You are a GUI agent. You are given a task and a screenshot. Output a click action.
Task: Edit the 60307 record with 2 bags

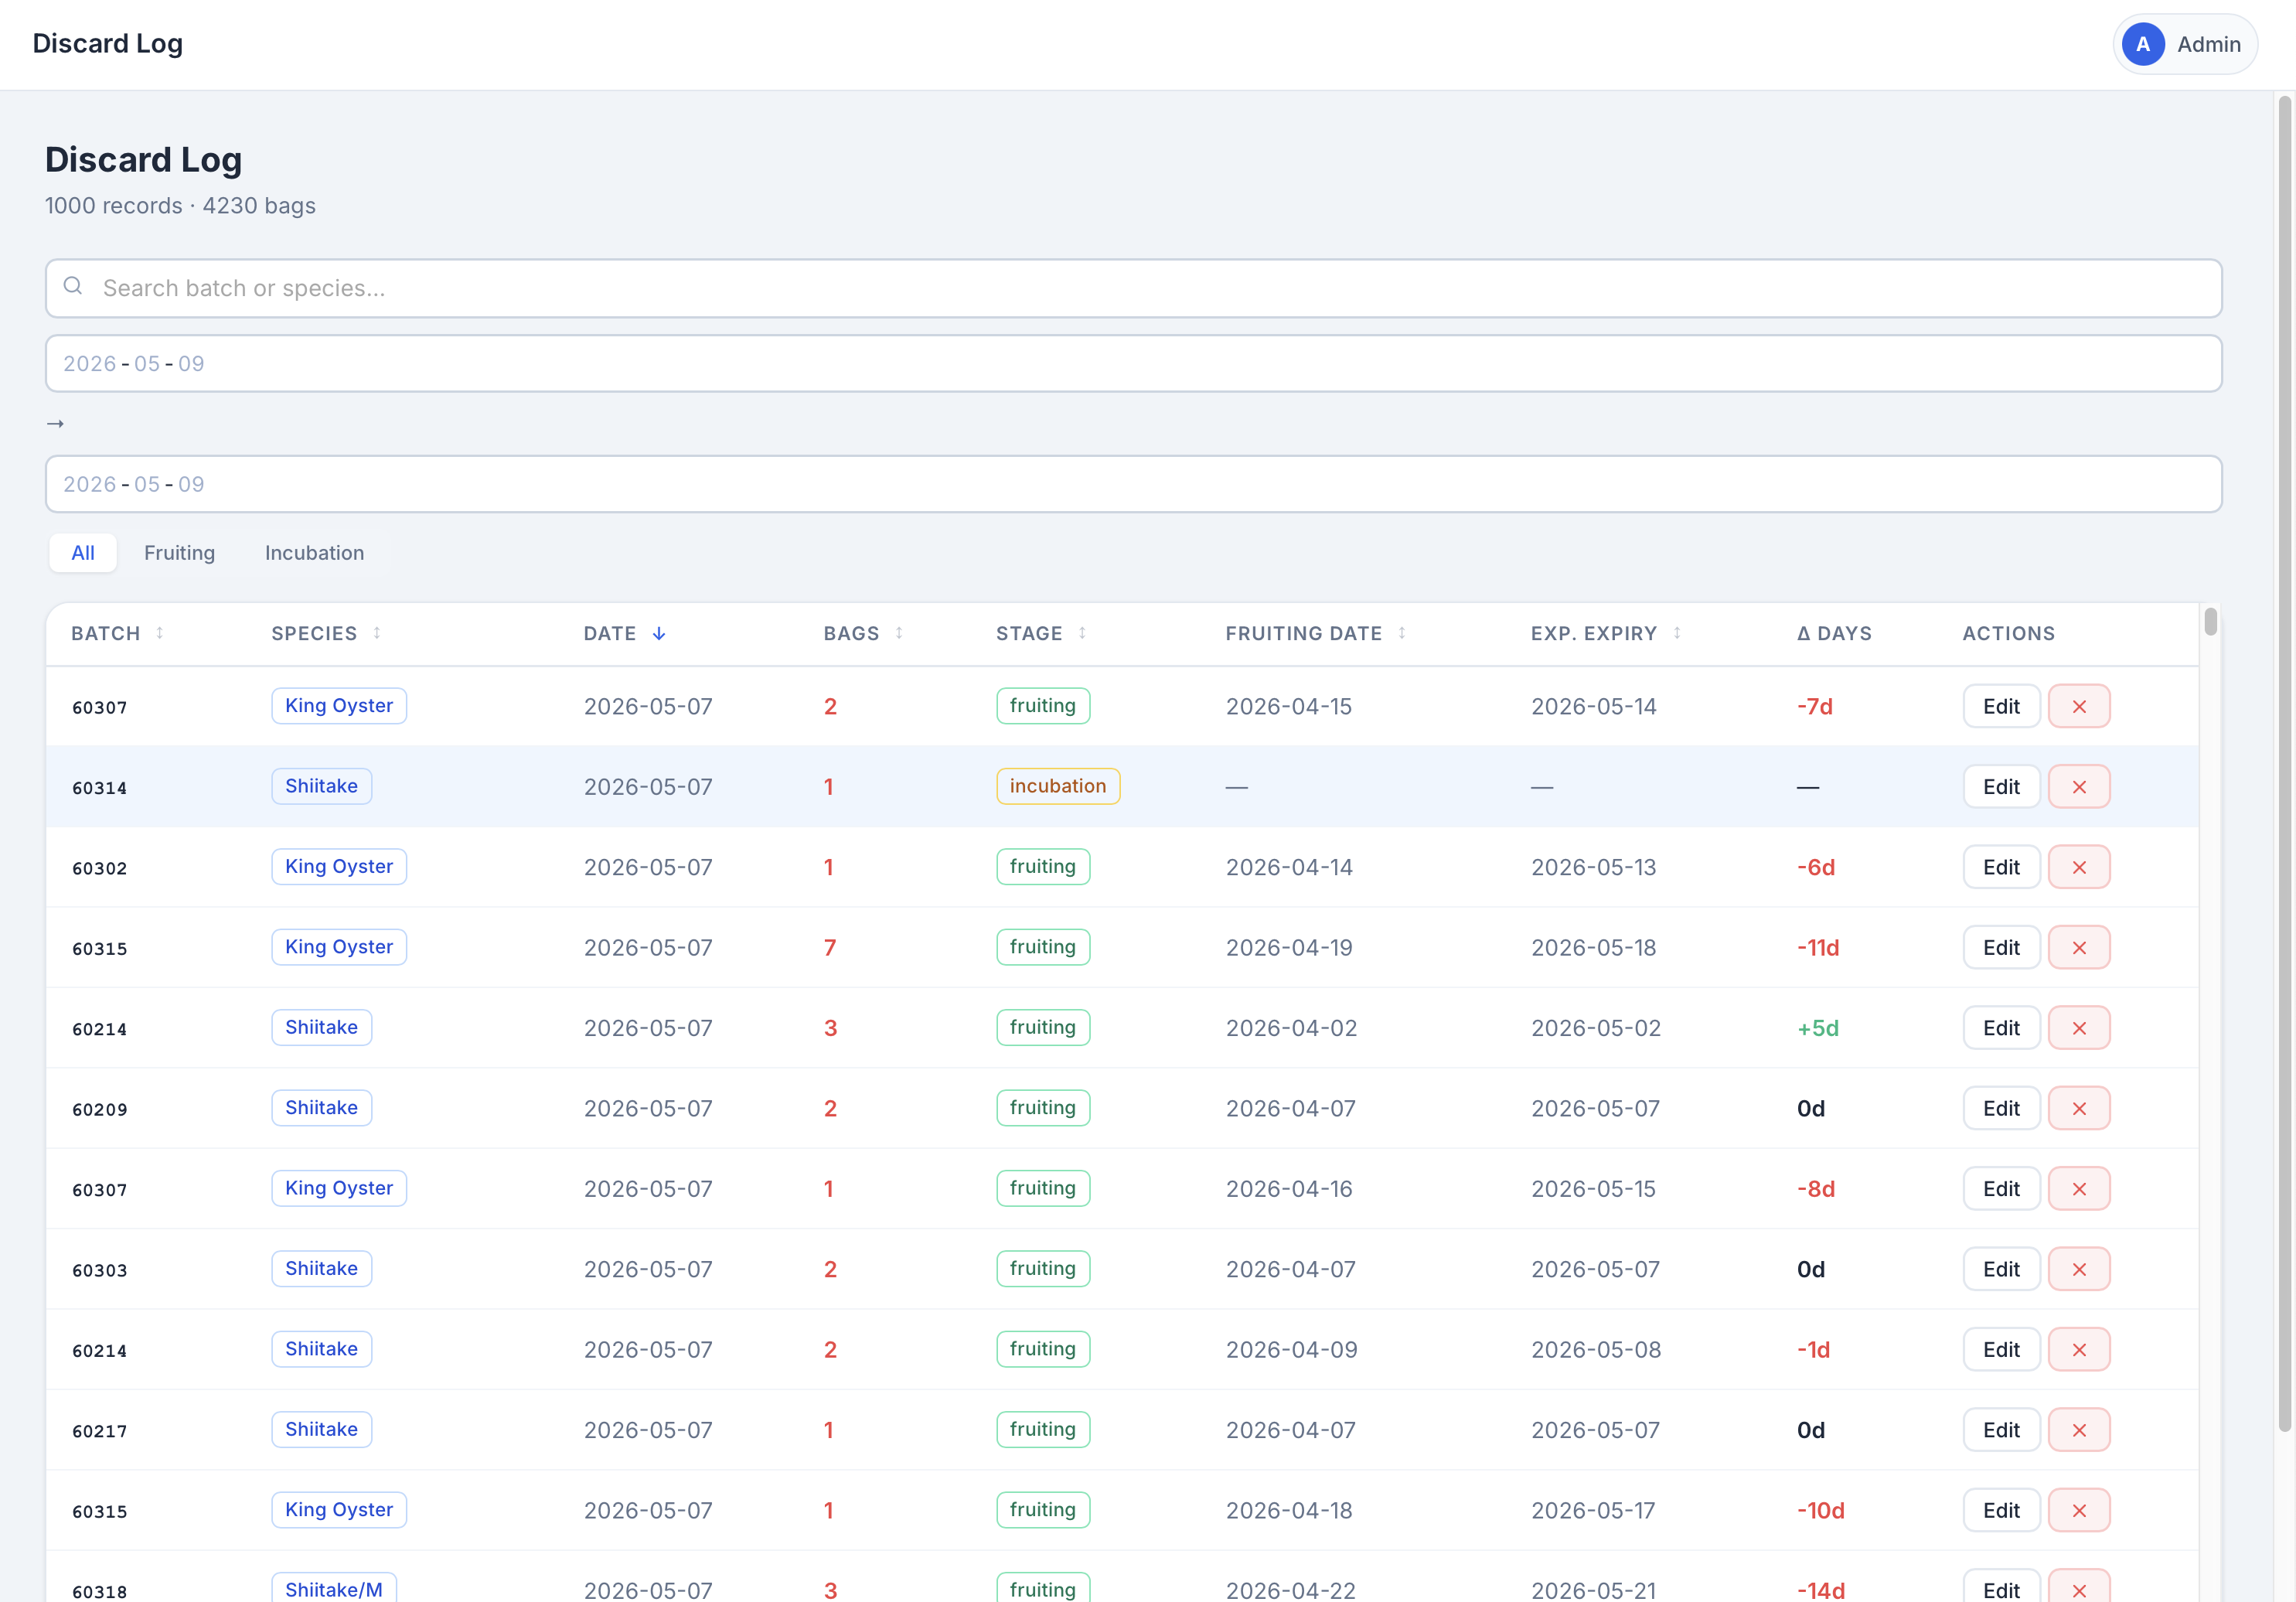2001,706
